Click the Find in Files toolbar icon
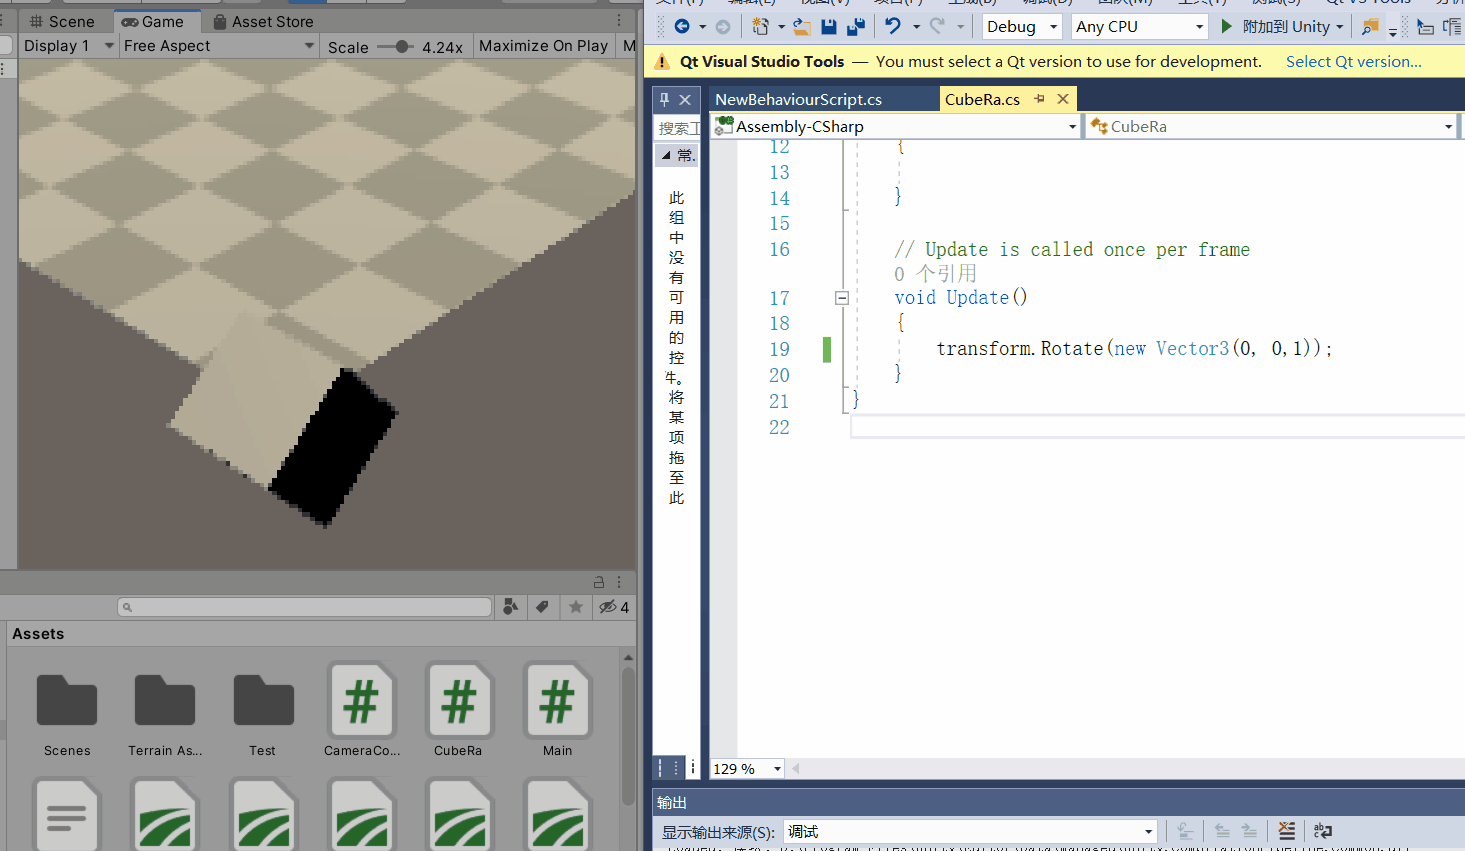This screenshot has height=851, width=1465. click(x=1370, y=27)
